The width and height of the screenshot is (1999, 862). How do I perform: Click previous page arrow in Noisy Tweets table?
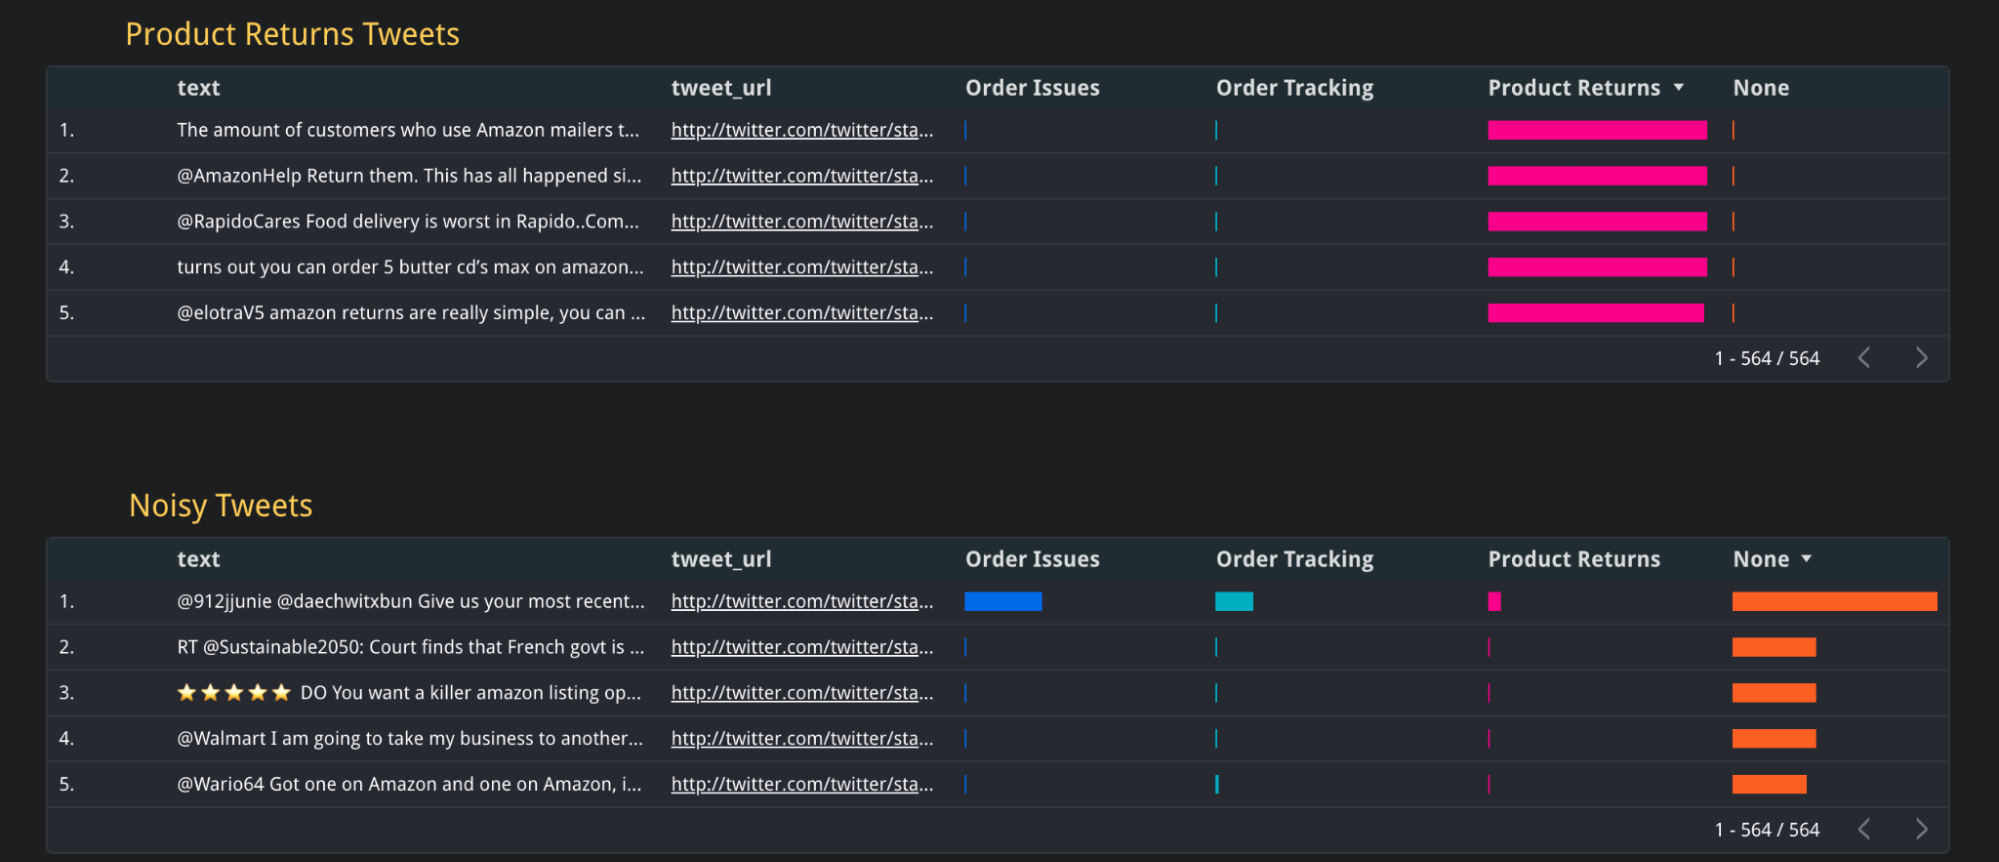pos(1864,829)
